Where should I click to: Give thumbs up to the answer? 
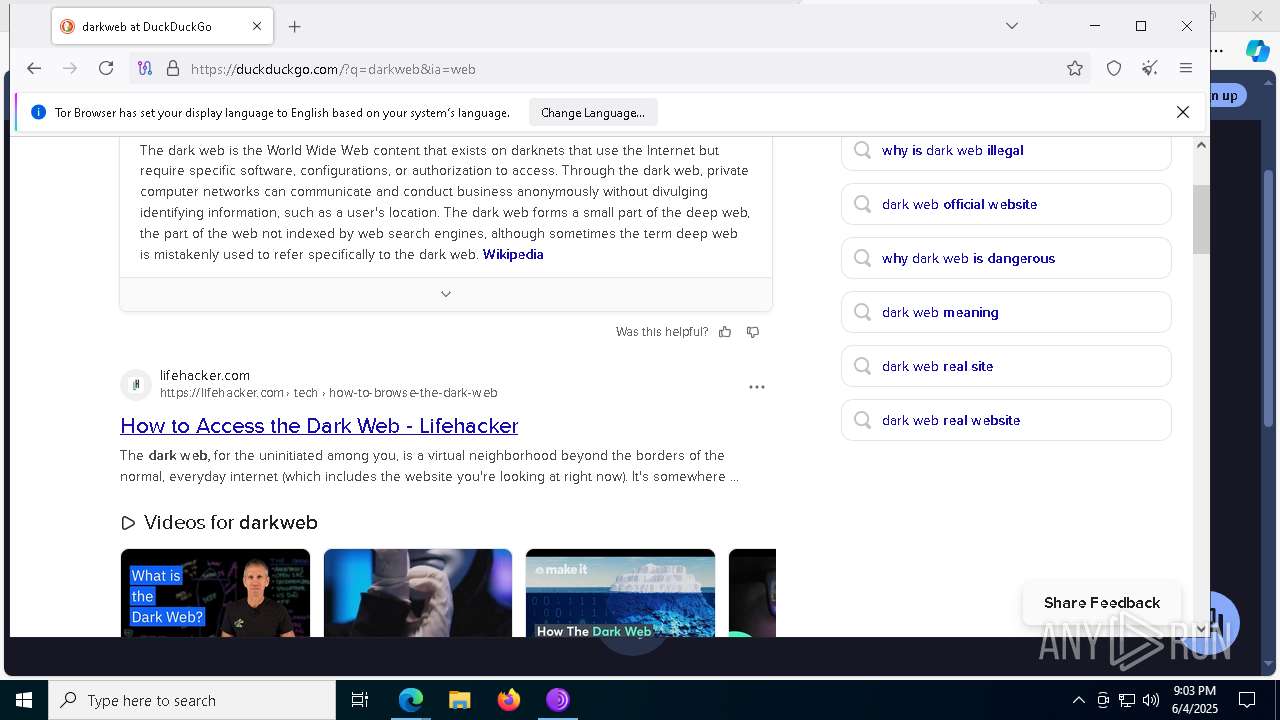(x=725, y=332)
